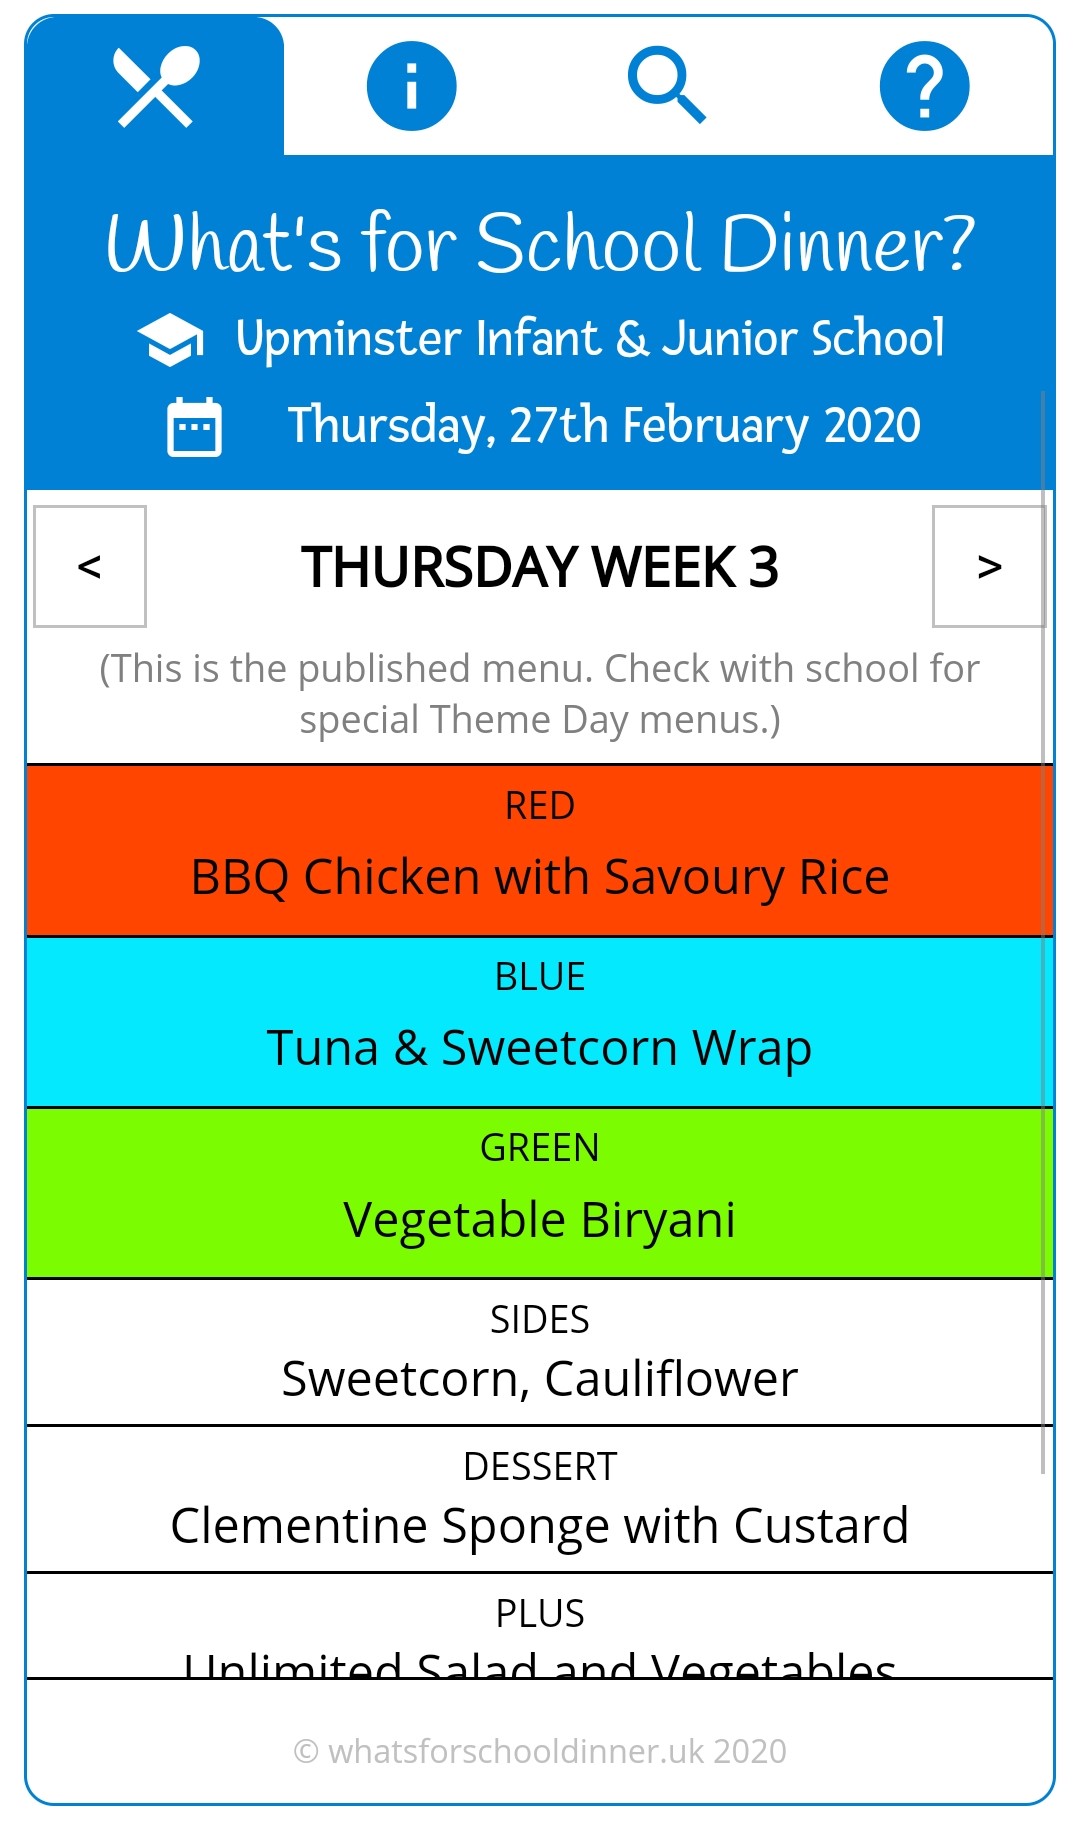Tap the PLUS Unlimited Salad row

[x=540, y=1632]
